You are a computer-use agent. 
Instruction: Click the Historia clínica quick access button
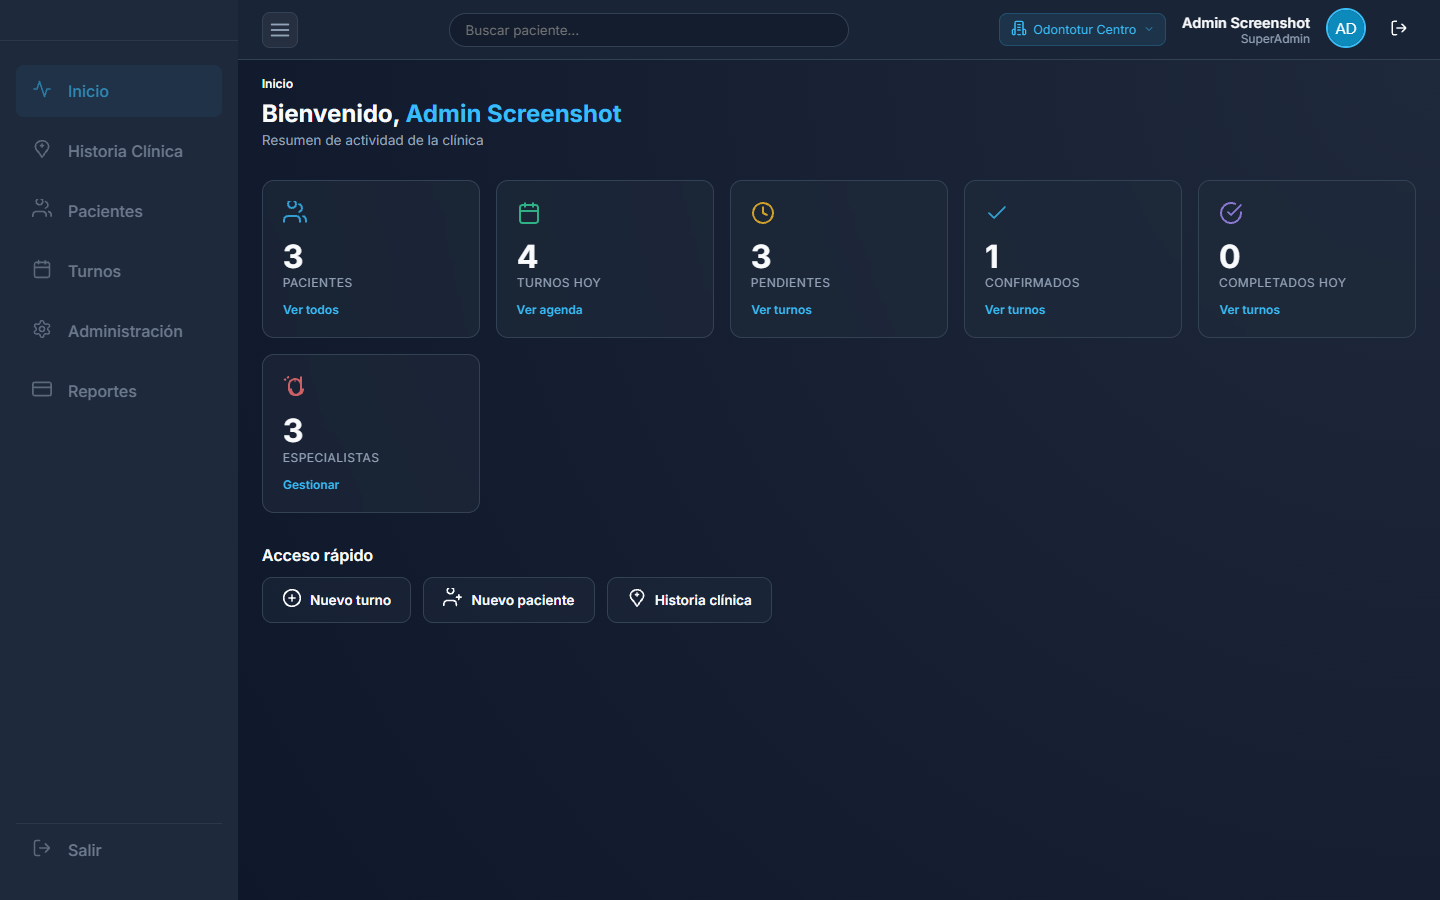(689, 600)
